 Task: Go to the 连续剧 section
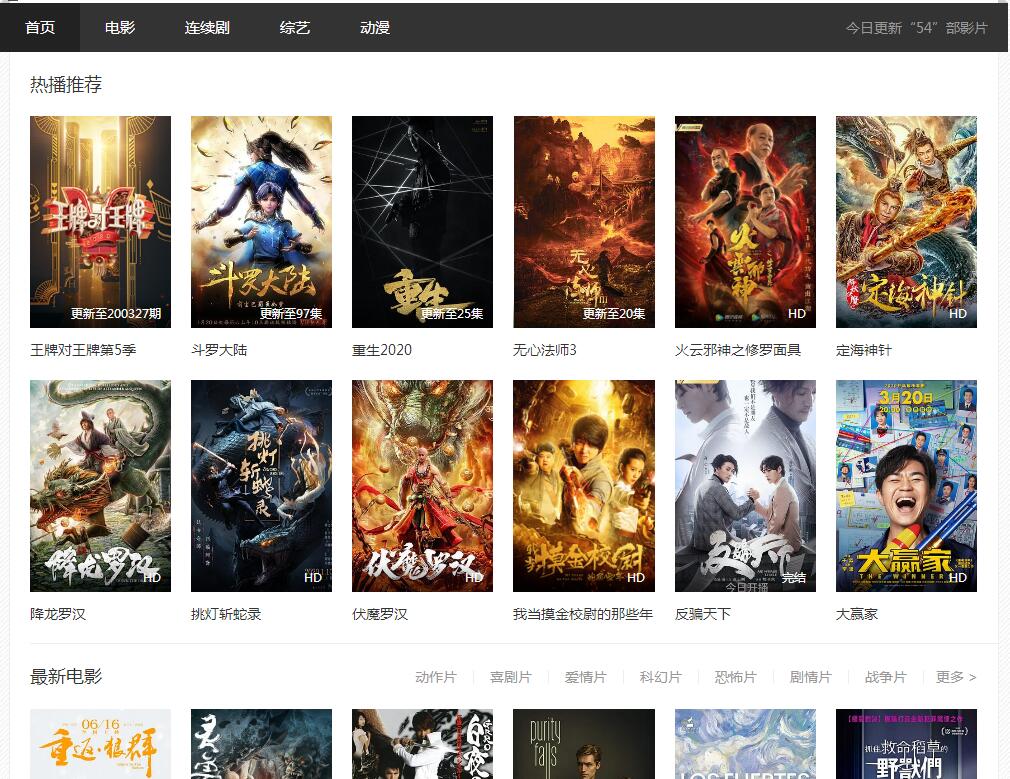(207, 27)
